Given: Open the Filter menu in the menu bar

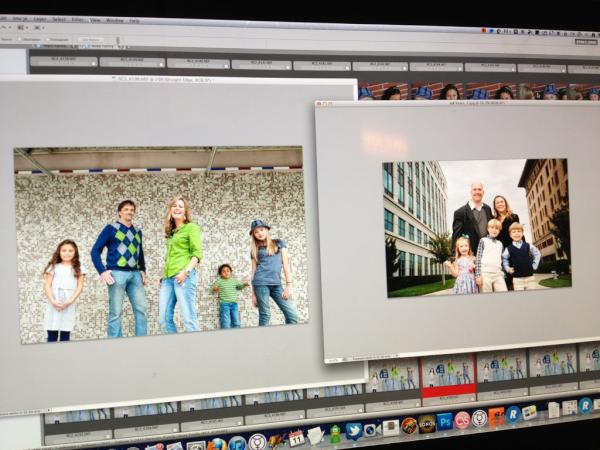Looking at the screenshot, I should coord(78,20).
